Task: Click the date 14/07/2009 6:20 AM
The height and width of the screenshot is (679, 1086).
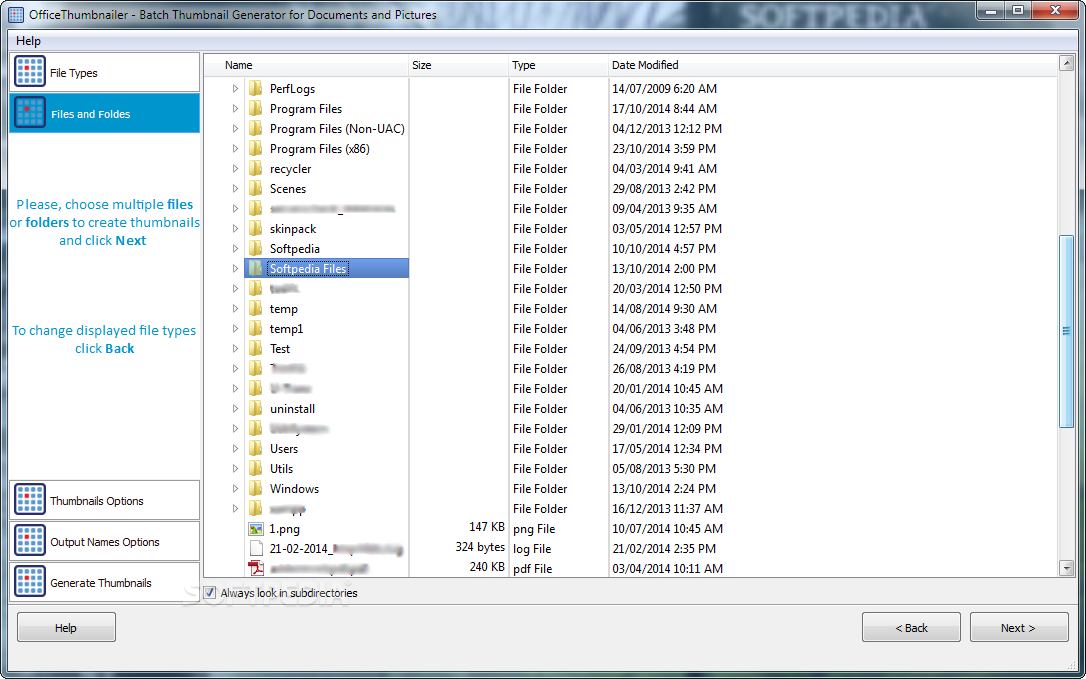Action: 664,89
